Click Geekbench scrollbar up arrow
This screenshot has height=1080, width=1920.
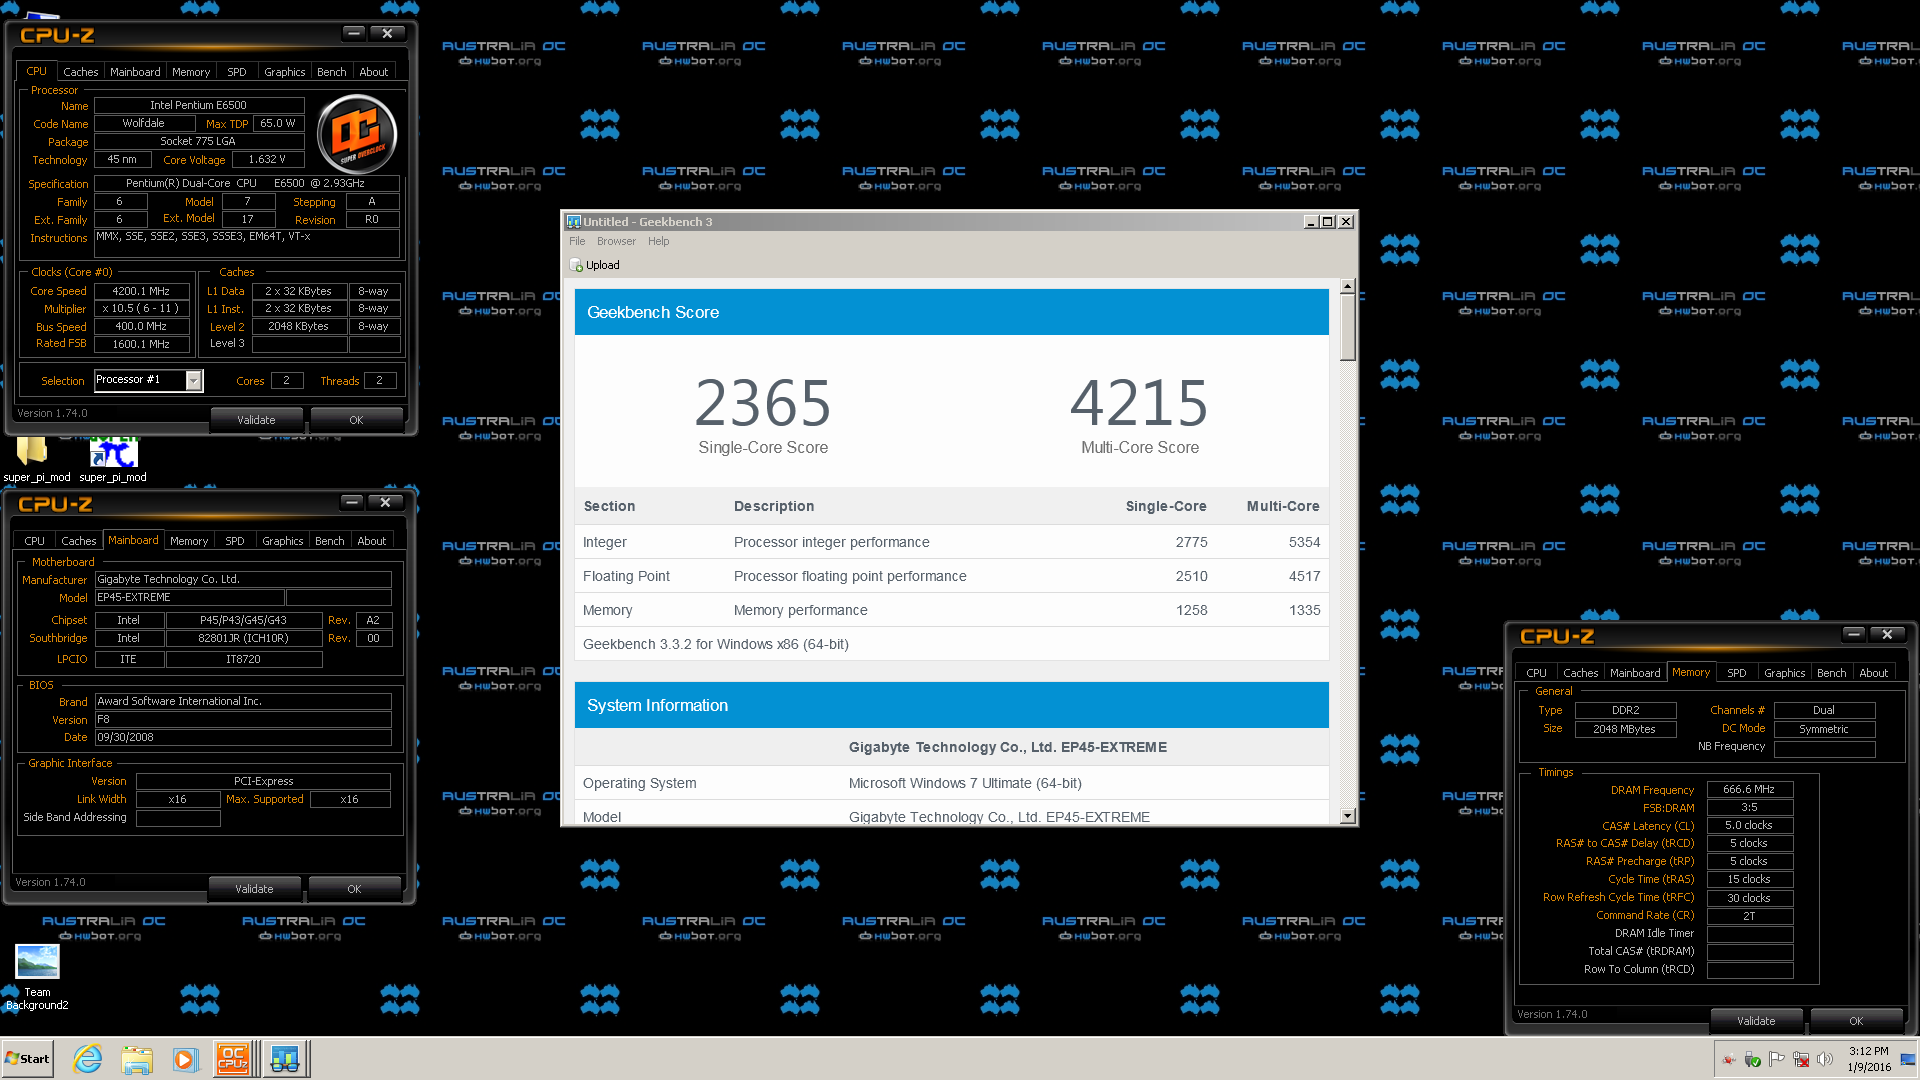[x=1347, y=287]
